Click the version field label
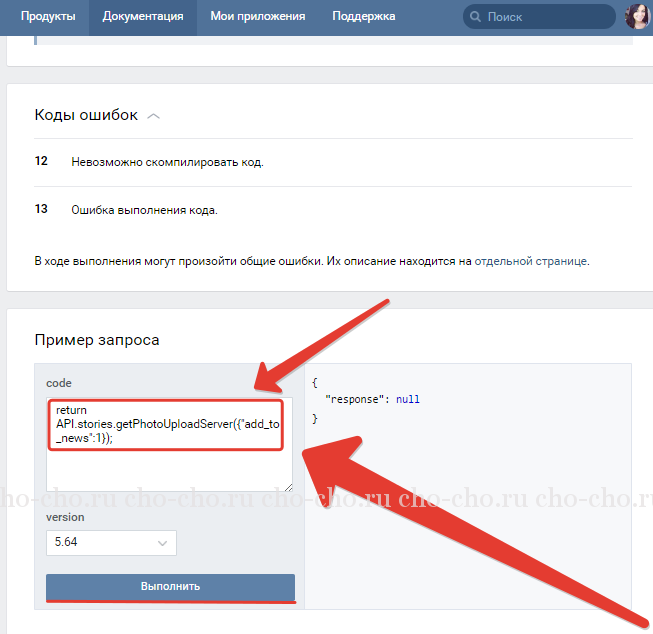 coord(65,517)
